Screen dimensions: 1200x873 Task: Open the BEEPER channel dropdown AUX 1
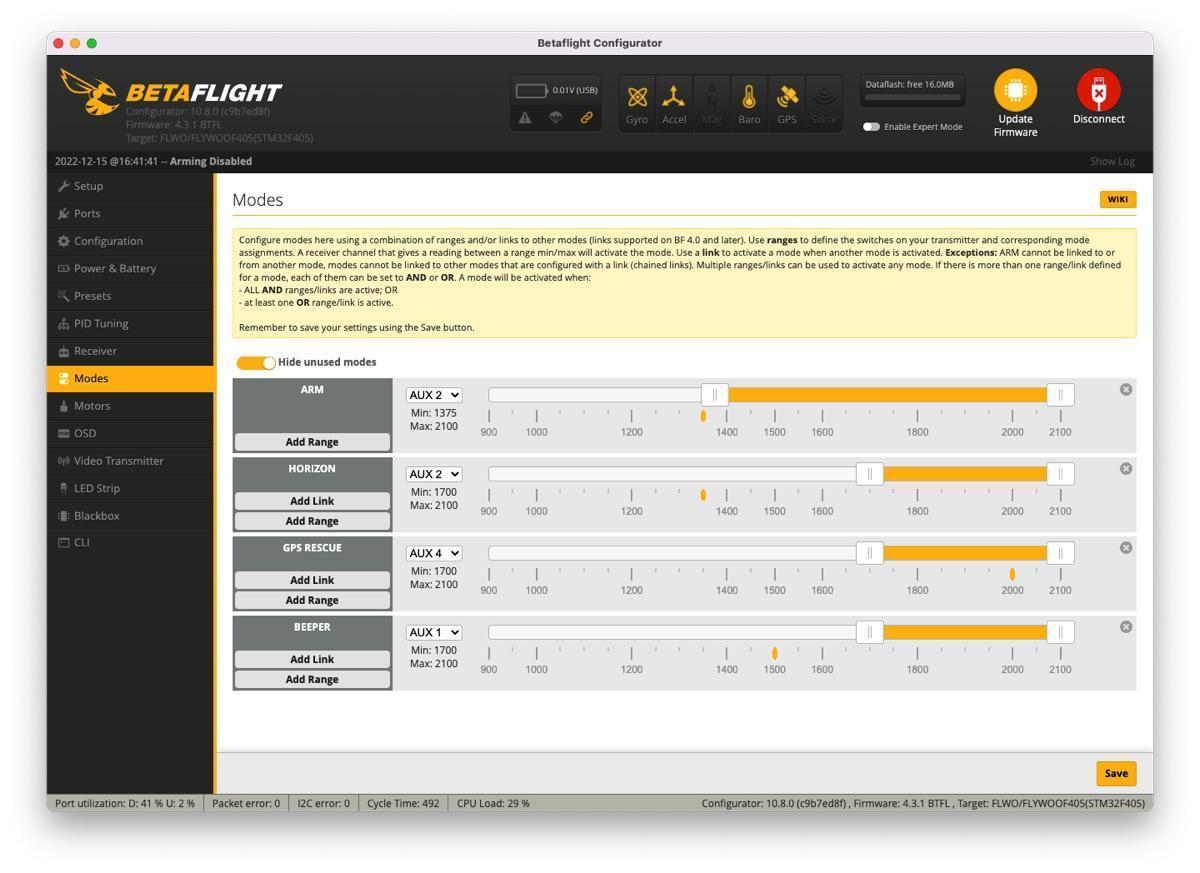(x=434, y=632)
